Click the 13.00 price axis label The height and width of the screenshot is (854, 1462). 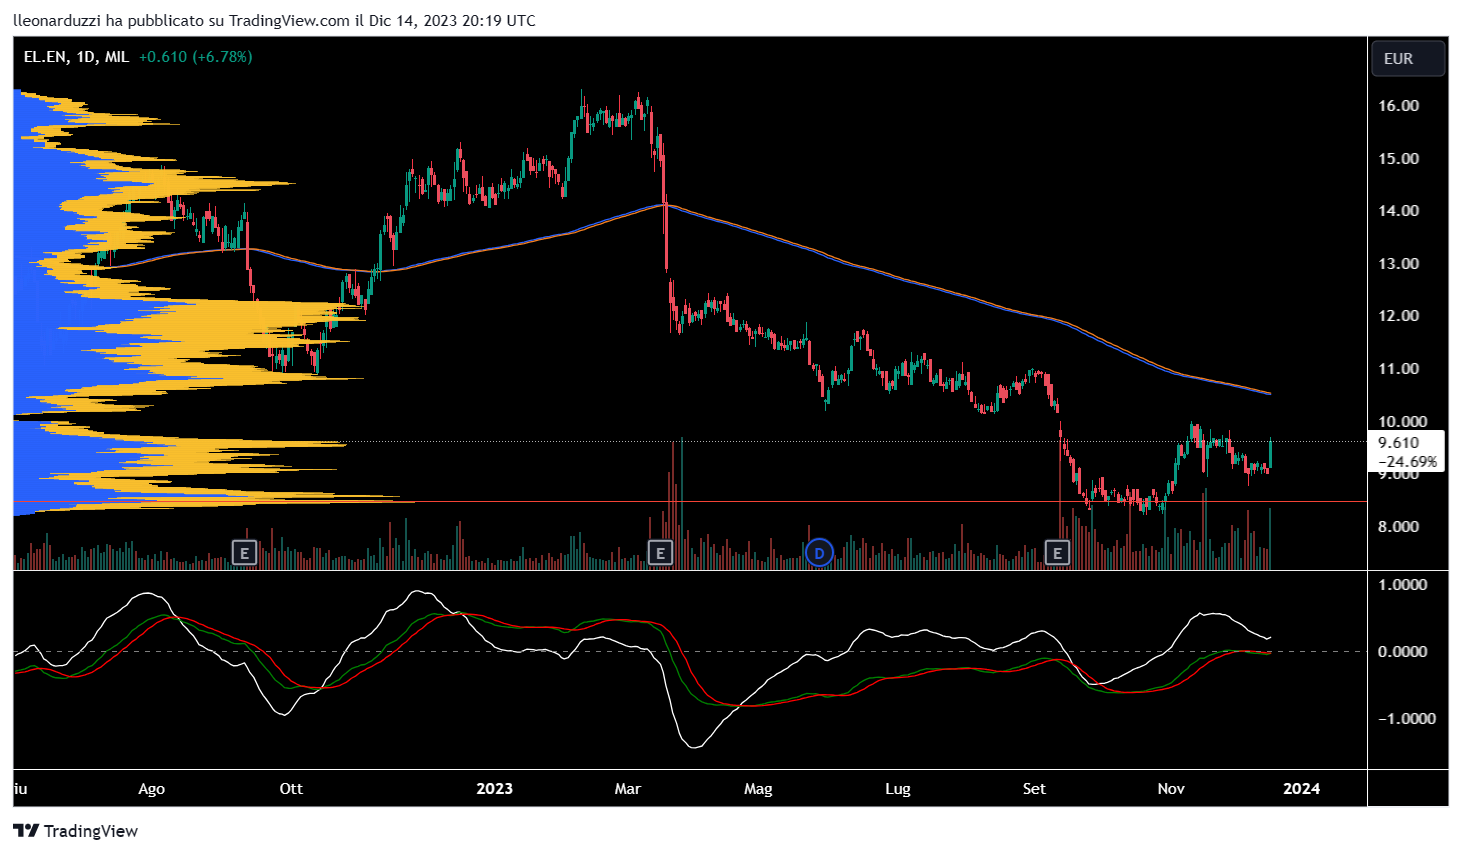(x=1398, y=263)
